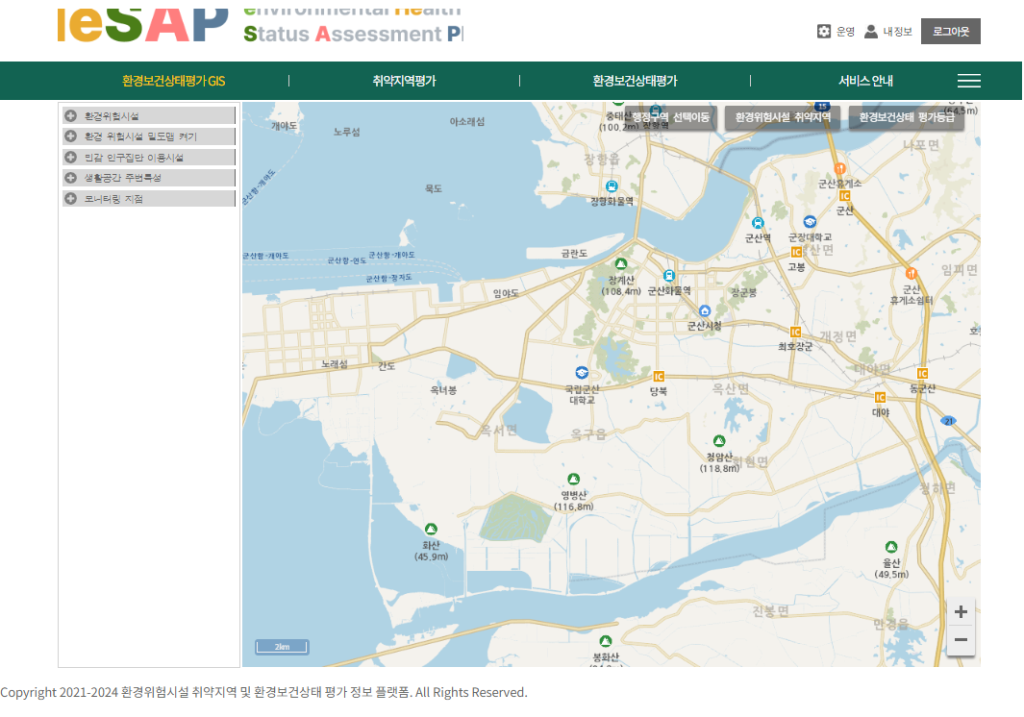Select the 서비스 안내 menu
The image size is (1024, 717).
865,81
